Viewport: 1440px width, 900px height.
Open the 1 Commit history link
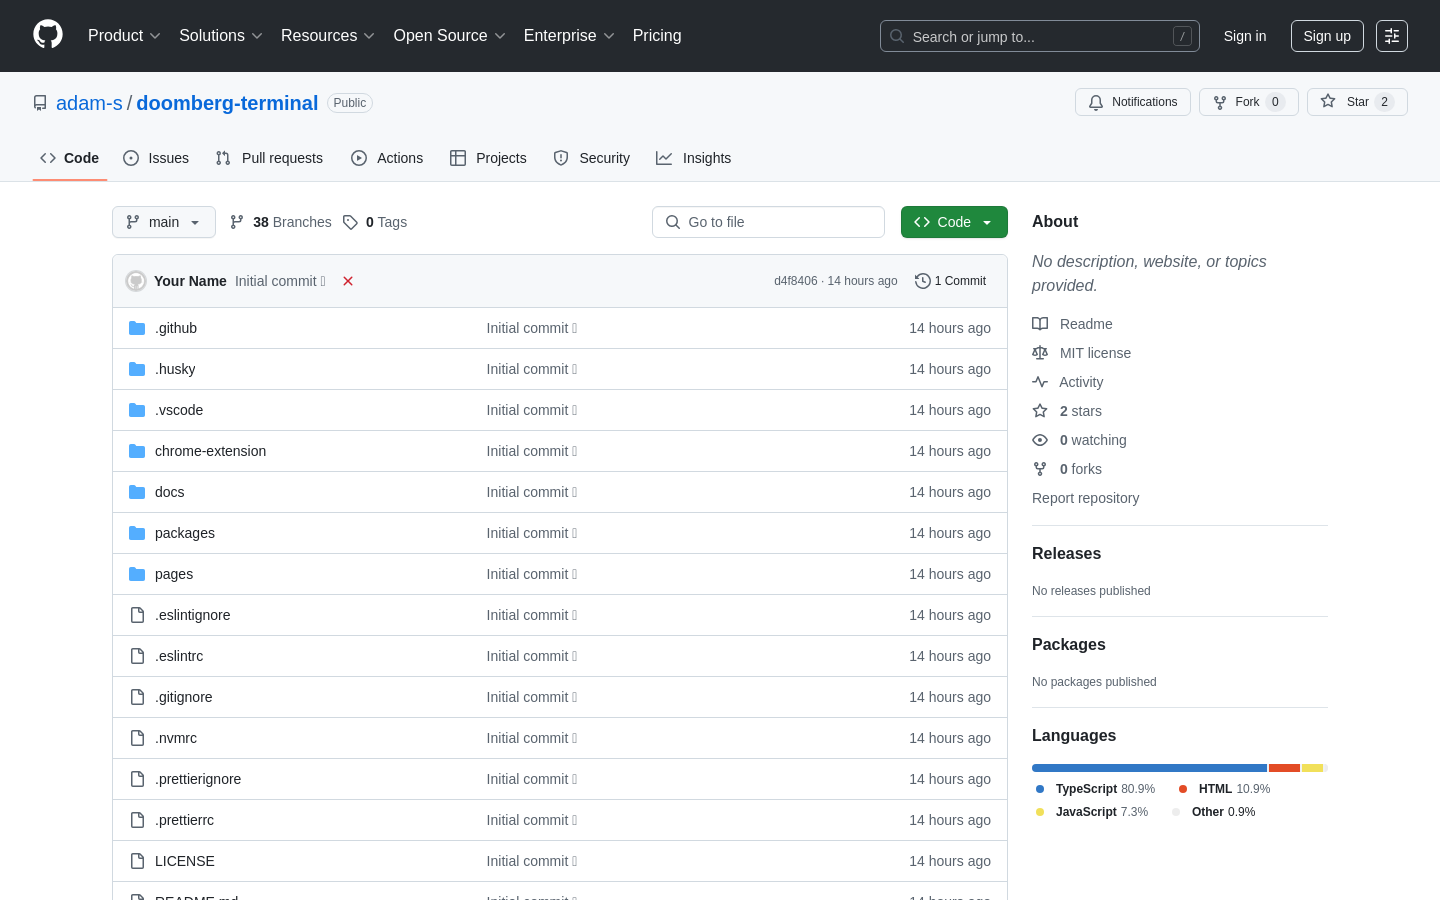(x=951, y=281)
